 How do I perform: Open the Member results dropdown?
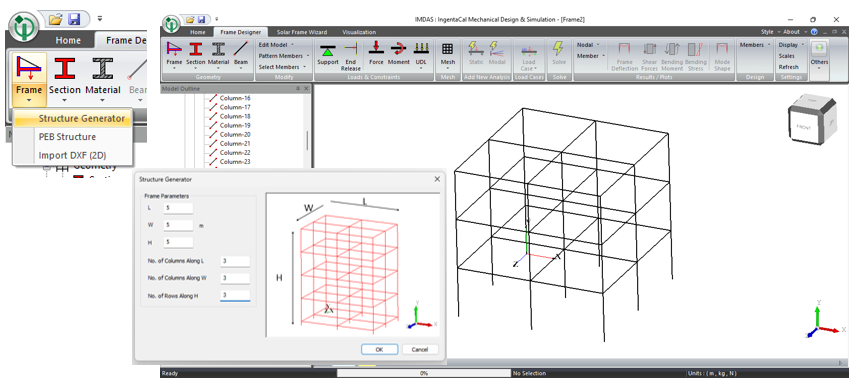(x=590, y=56)
